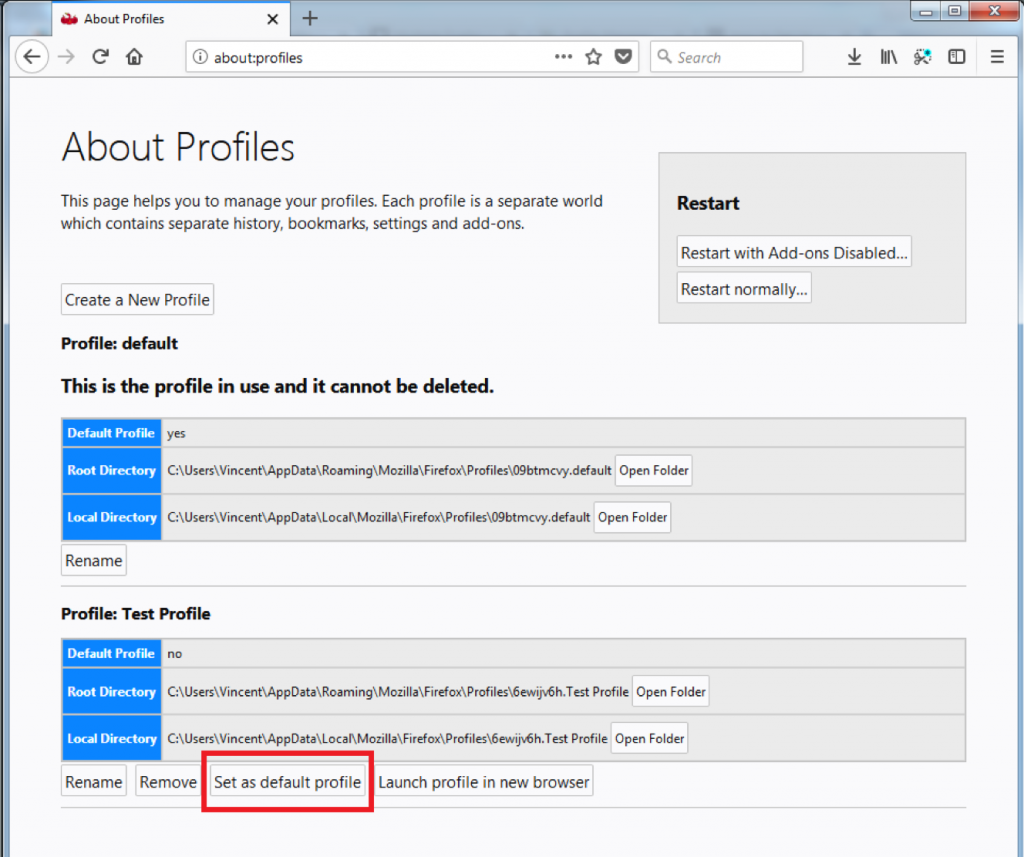This screenshot has width=1024, height=857.
Task: Click Restart normally
Action: click(x=744, y=288)
